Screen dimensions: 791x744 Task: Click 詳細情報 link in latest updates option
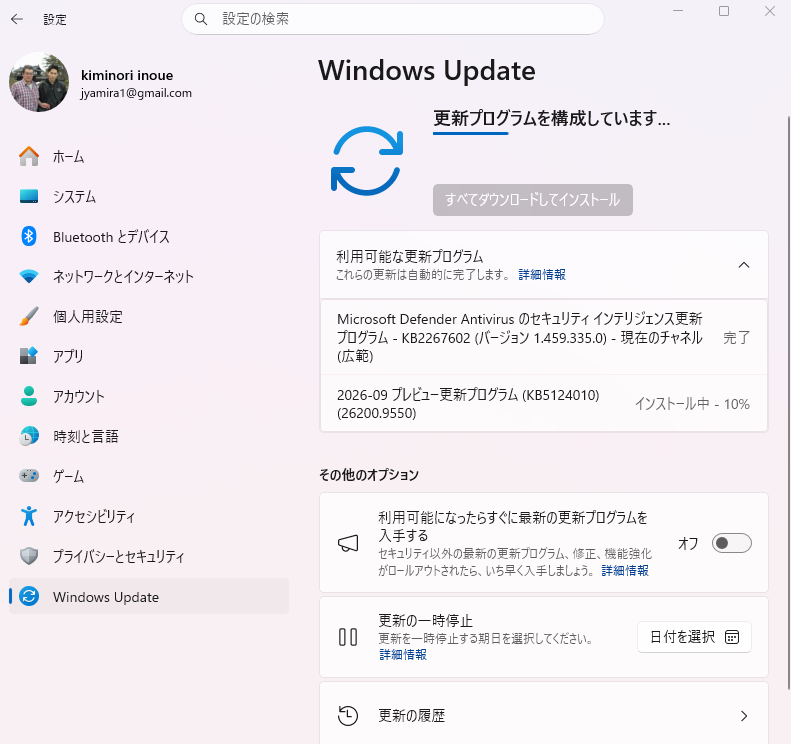[625, 570]
